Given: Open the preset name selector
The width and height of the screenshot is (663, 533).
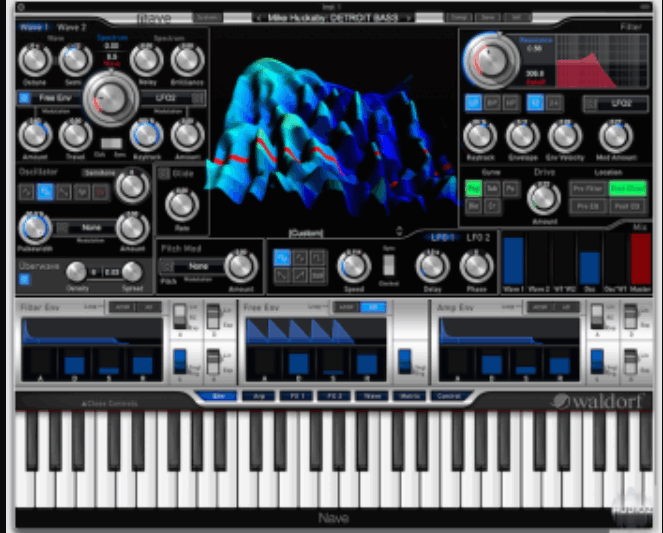Looking at the screenshot, I should coord(333,18).
